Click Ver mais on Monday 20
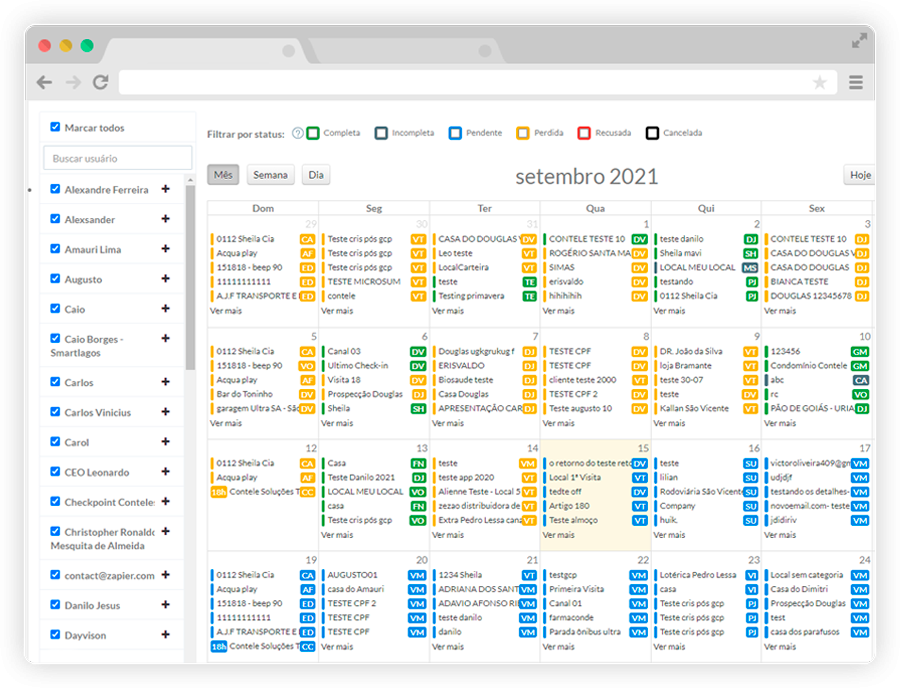 pos(337,647)
